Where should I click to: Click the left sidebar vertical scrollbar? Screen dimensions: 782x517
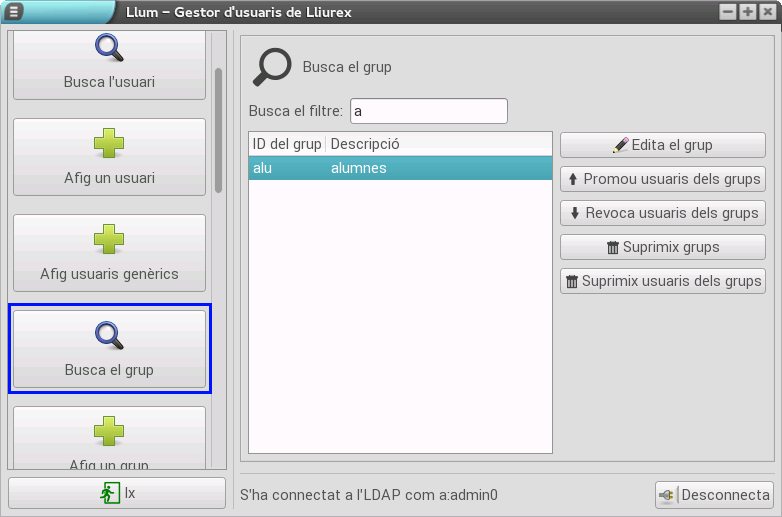[x=218, y=130]
